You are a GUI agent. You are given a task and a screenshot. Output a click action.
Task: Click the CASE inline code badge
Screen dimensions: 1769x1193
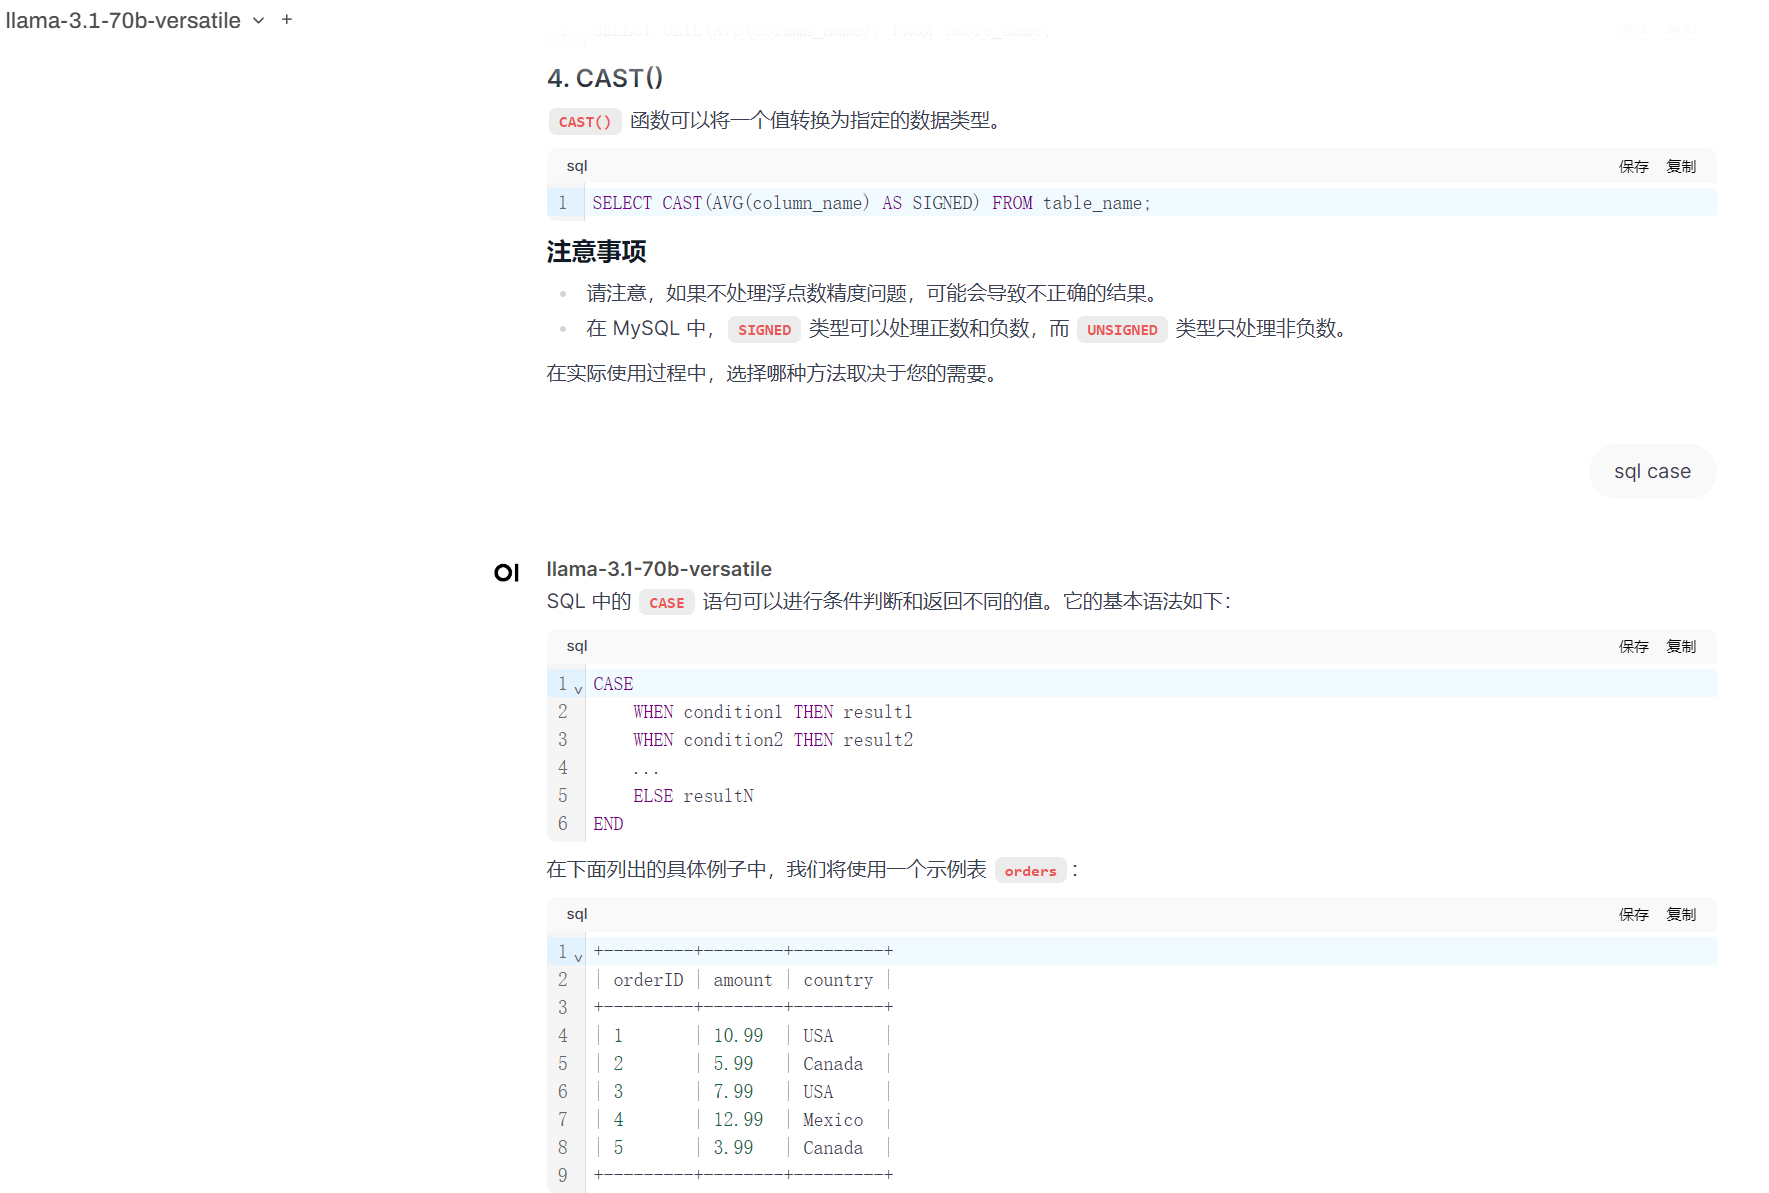point(666,602)
